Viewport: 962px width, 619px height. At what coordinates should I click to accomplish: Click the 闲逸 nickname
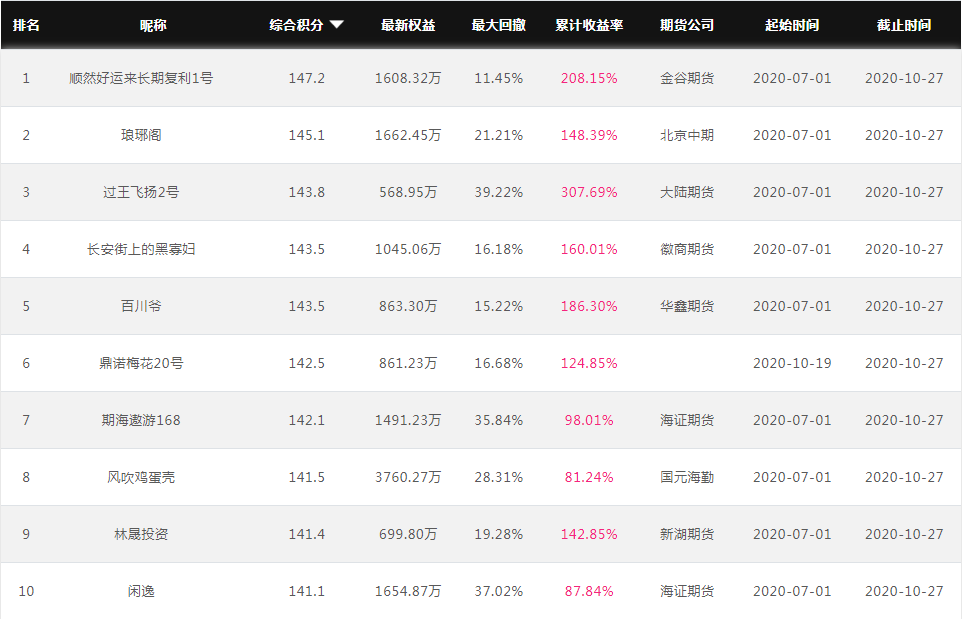(x=141, y=591)
